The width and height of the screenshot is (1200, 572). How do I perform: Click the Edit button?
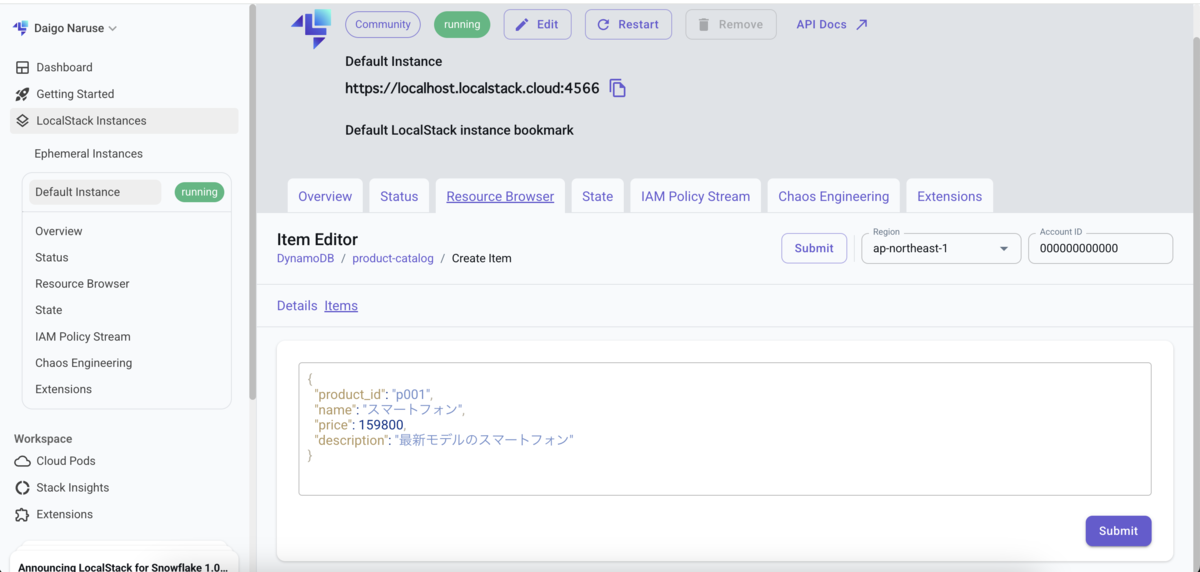pos(537,25)
